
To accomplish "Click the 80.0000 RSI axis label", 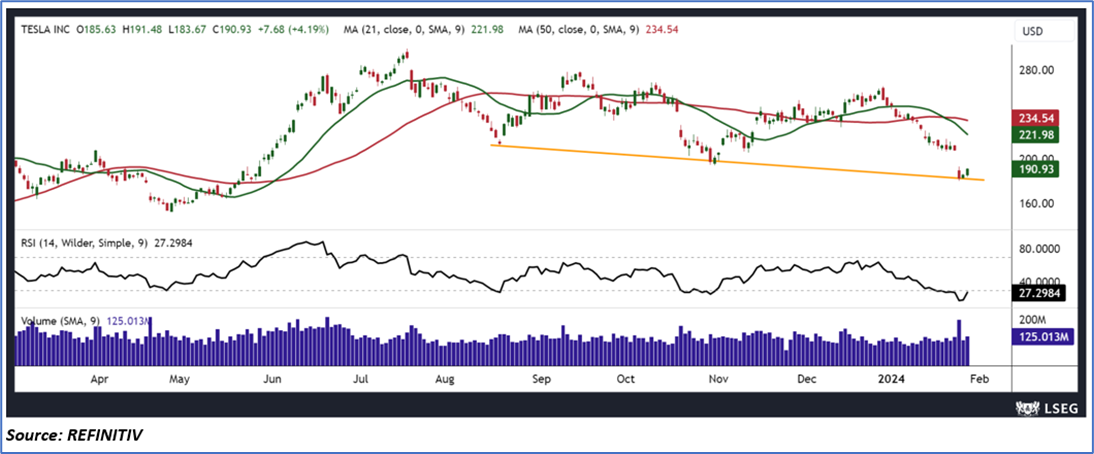I will tap(1039, 248).
